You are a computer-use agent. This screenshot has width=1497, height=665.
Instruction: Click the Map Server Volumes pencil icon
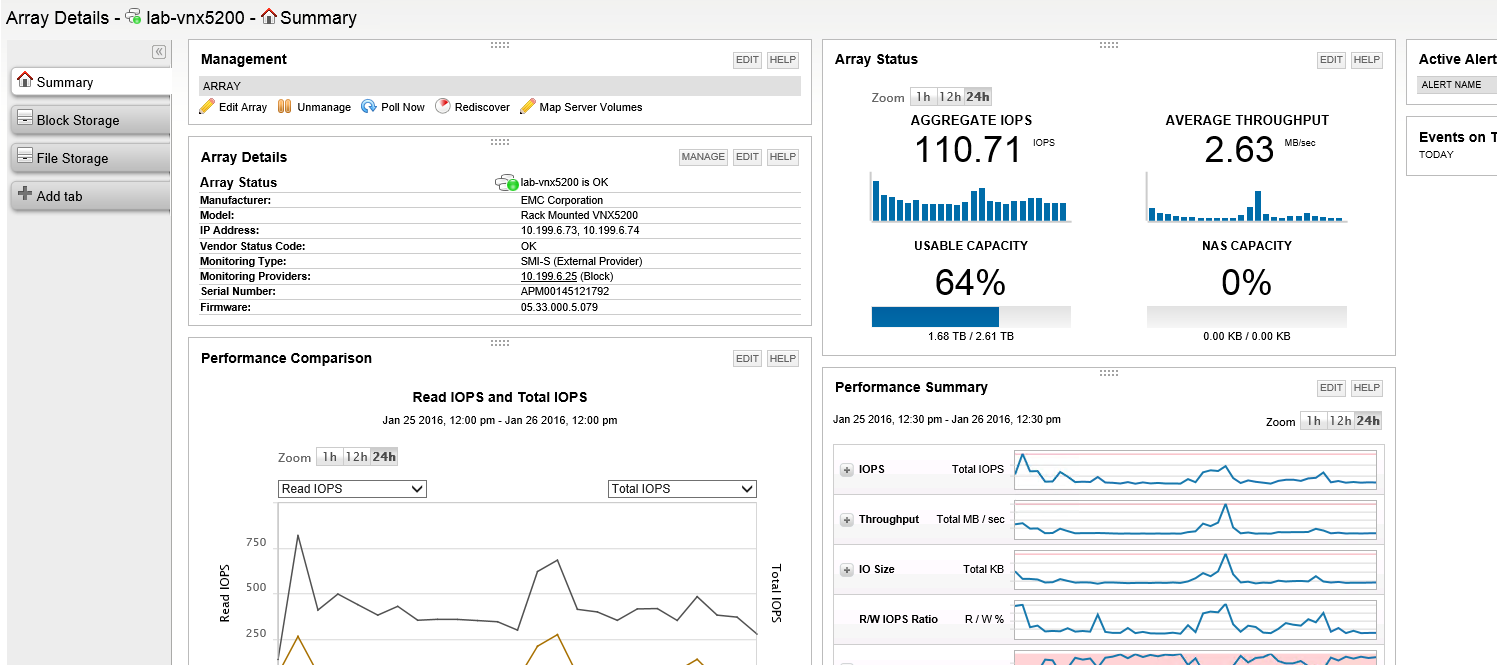[x=527, y=106]
